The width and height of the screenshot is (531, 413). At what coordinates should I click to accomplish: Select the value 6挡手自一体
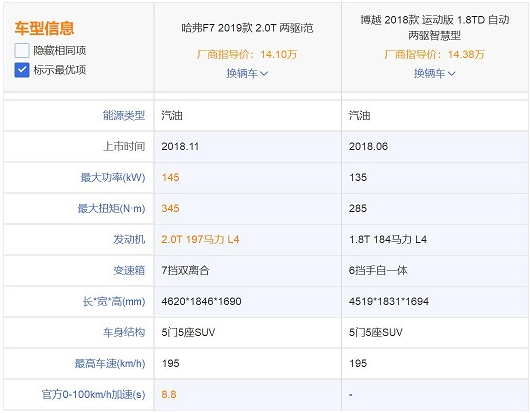(378, 270)
